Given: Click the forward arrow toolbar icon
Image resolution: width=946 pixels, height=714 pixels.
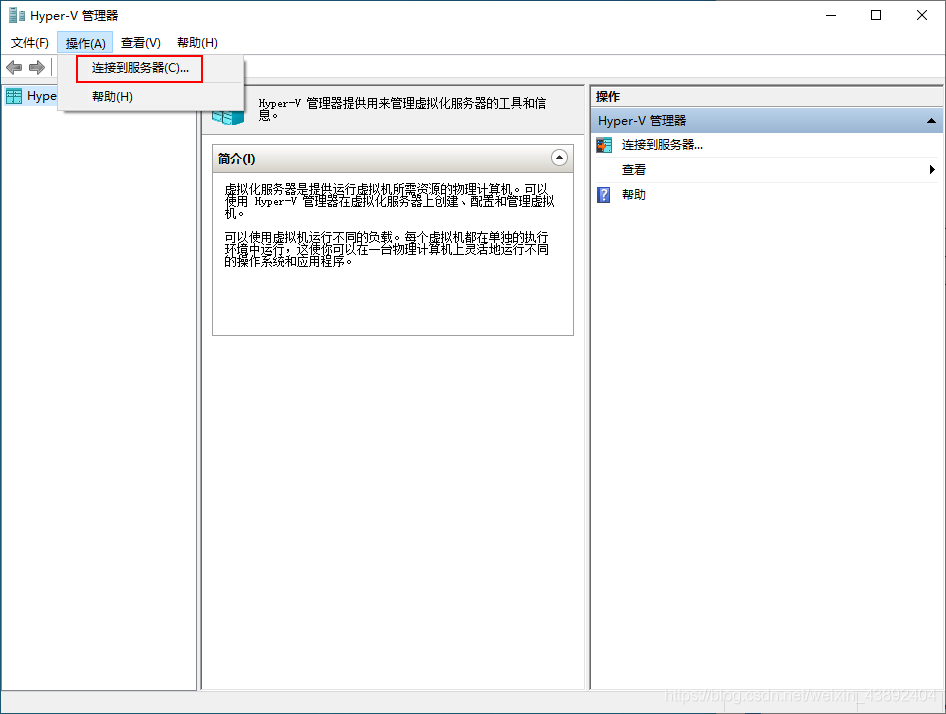Looking at the screenshot, I should click(x=37, y=68).
